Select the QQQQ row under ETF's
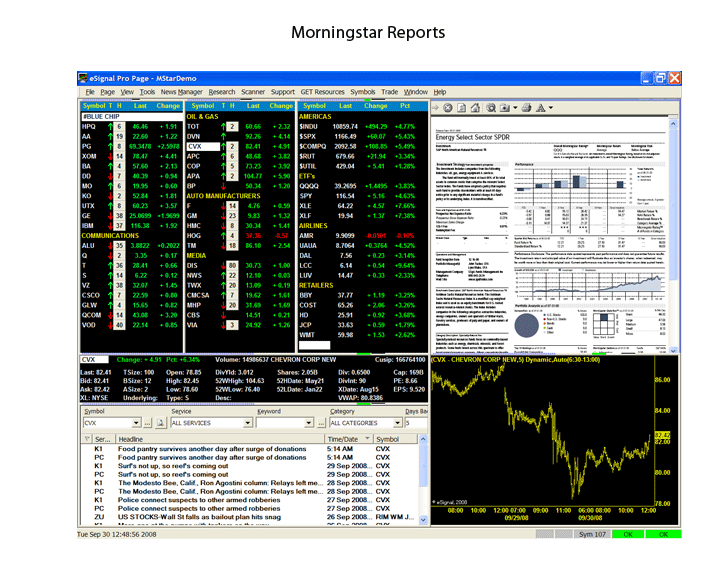This screenshot has height=580, width=725. (x=362, y=186)
